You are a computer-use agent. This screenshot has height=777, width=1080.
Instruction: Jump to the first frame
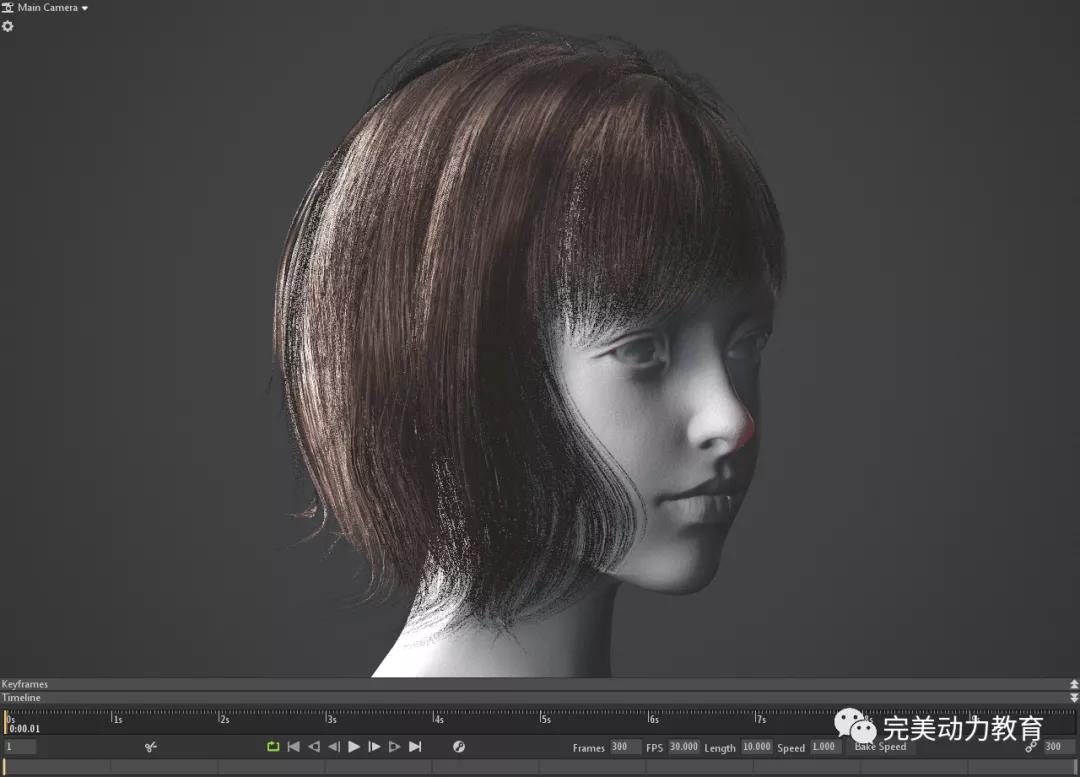click(293, 747)
